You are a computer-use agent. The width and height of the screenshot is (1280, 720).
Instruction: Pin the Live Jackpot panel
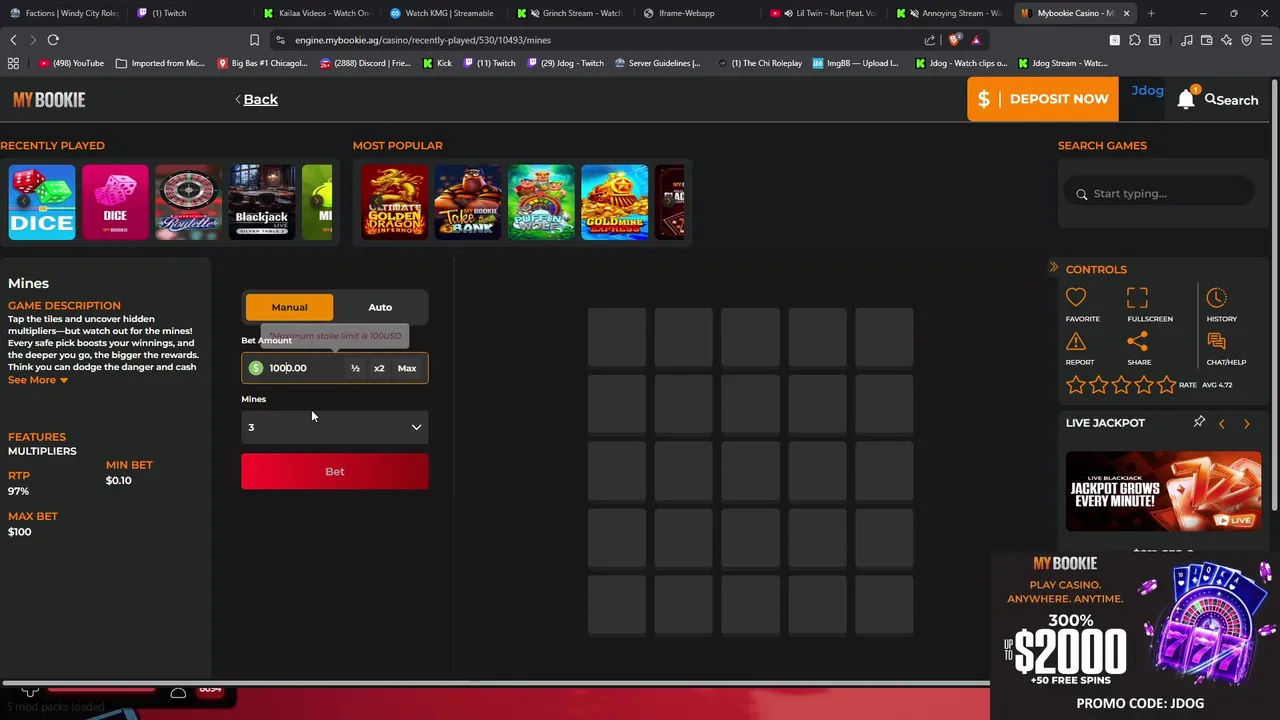[x=1199, y=422]
